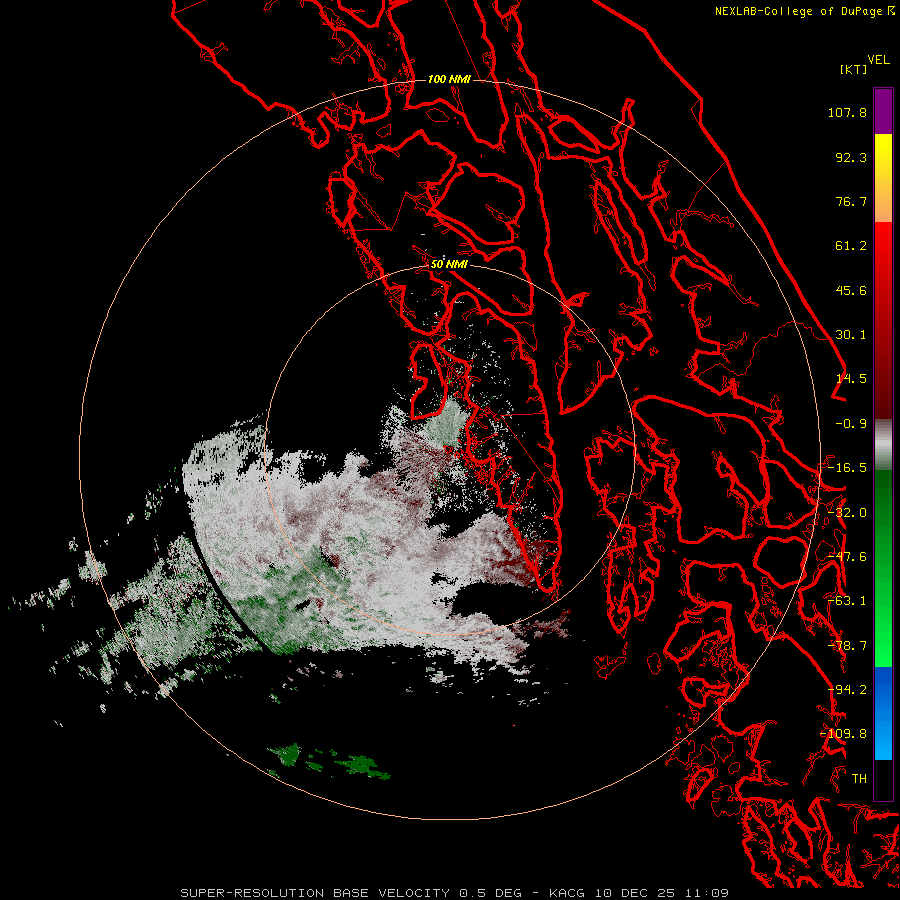Click the 92.3 velocity scale value
Screen dimensions: 900x900
851,157
